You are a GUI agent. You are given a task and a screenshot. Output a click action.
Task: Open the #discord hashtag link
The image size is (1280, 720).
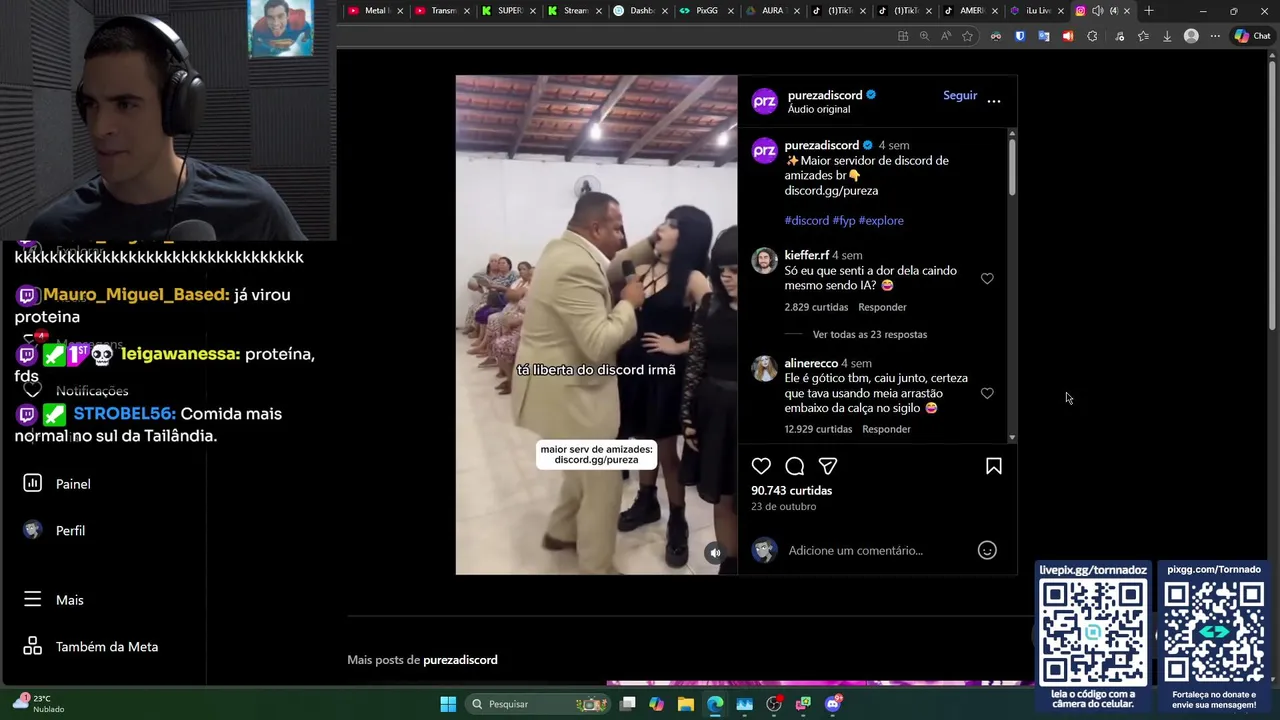click(807, 220)
